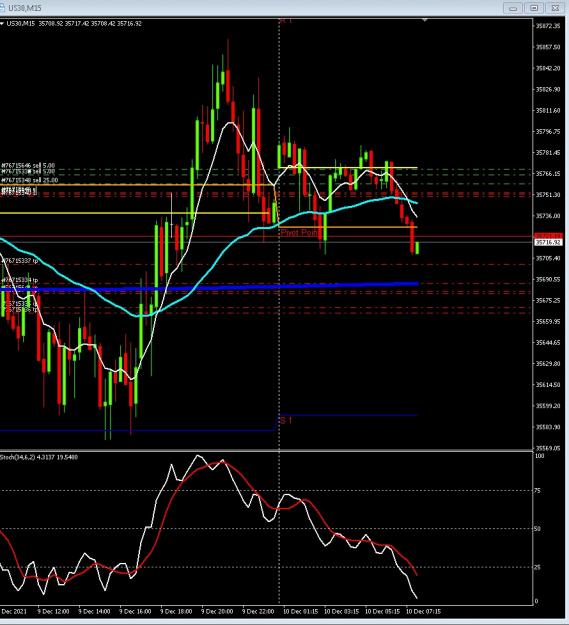Click current price tag 35716.92 on price scale
Image resolution: width=569 pixels, height=625 pixels.
pyautogui.click(x=548, y=242)
